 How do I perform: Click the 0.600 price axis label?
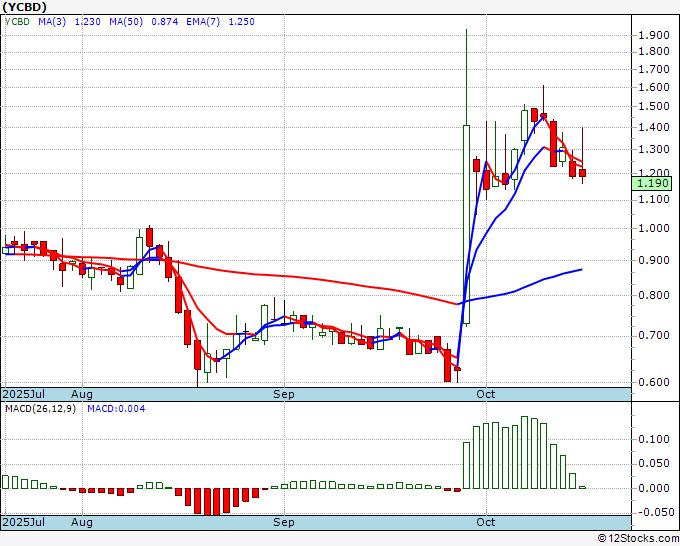(654, 383)
